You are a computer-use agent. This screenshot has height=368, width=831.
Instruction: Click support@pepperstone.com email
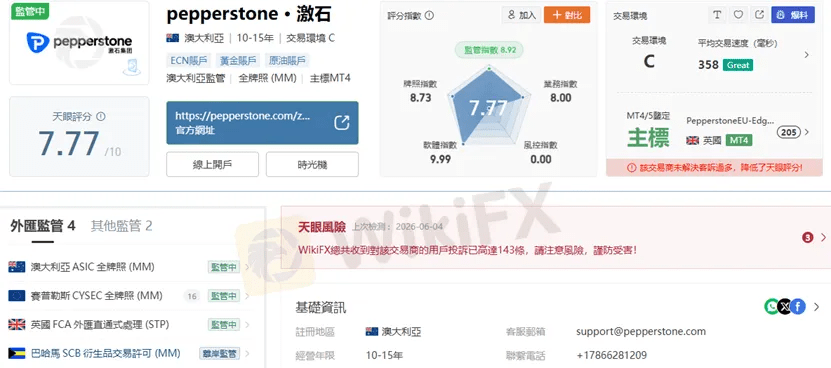(641, 331)
